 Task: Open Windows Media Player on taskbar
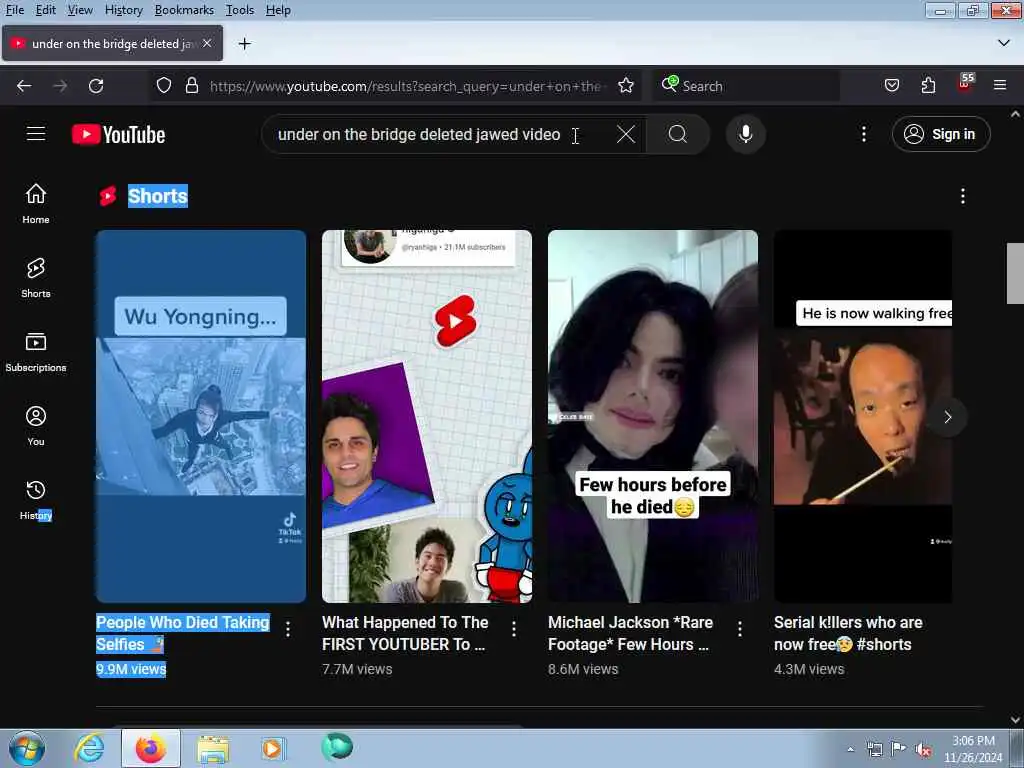(273, 748)
